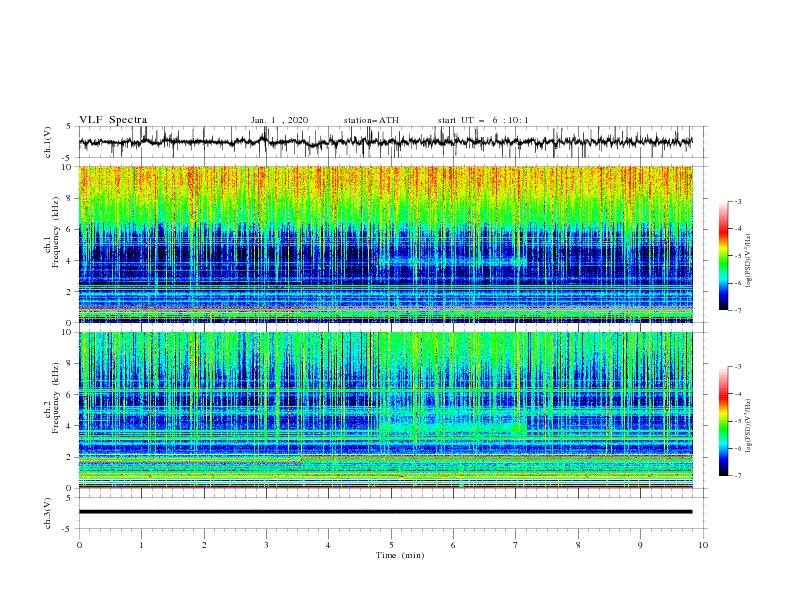
Task: Click the time axis tick label "6"
Action: click(x=453, y=545)
